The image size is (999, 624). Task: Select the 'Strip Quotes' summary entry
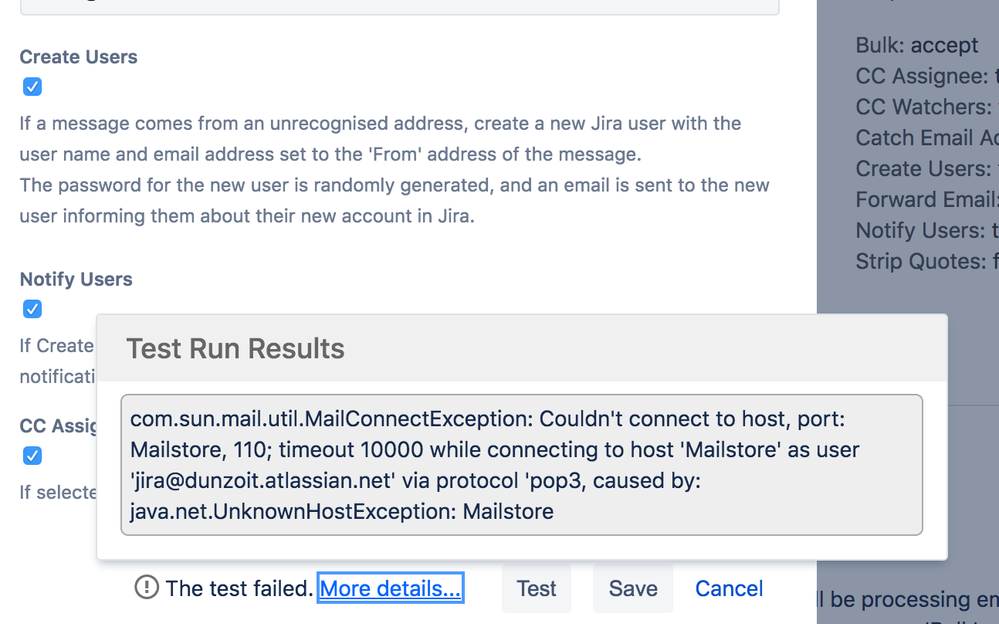point(927,261)
